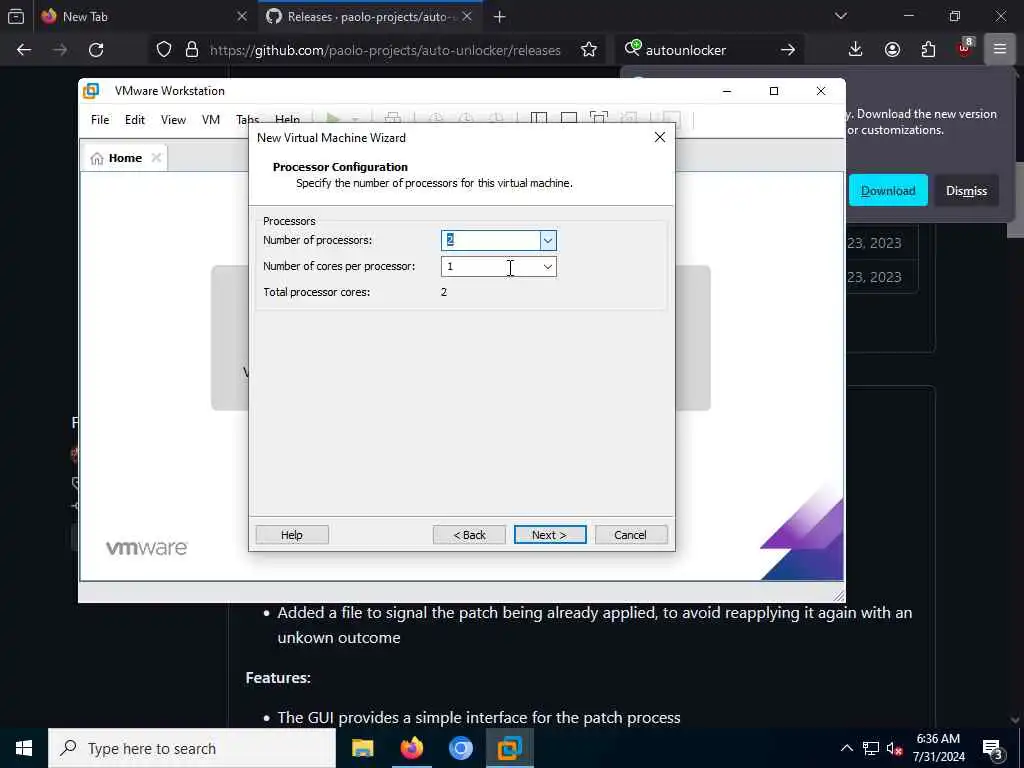Screen dimensions: 1024x768
Task: Open the Windows Start menu
Action: pos(24,748)
